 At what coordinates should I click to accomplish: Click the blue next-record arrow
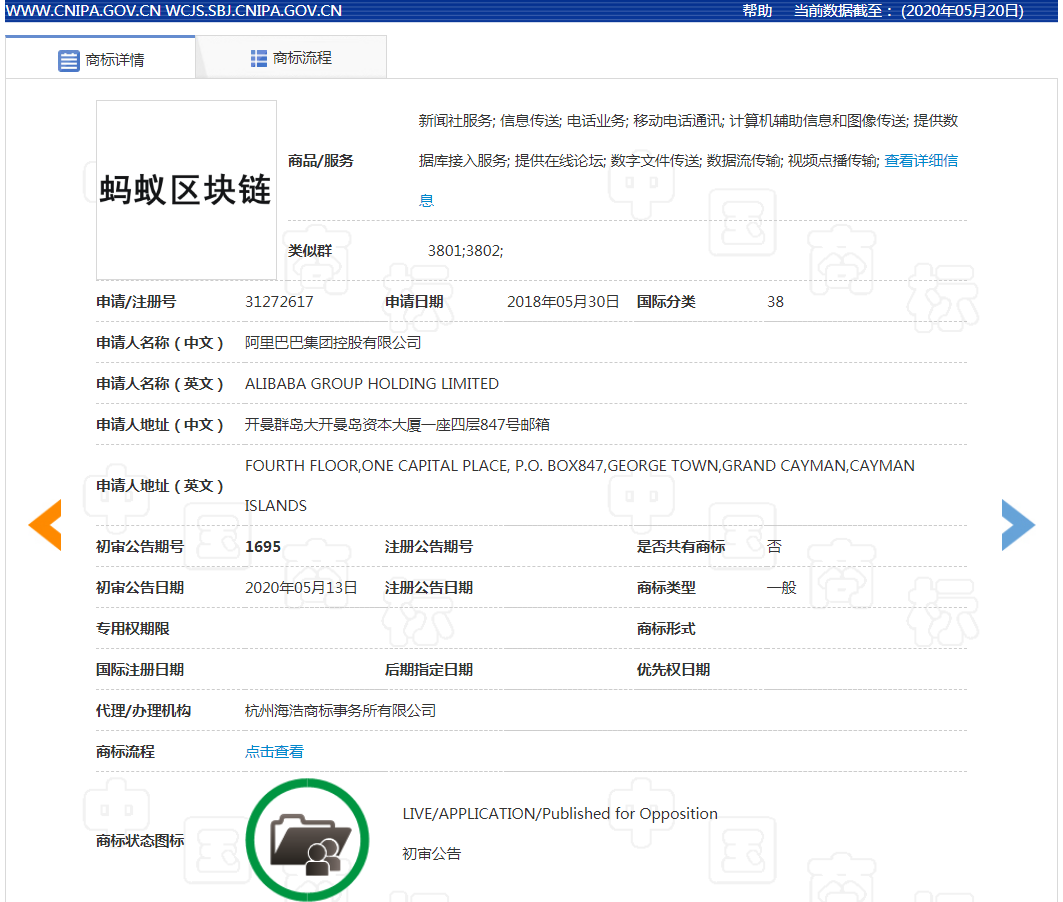click(1018, 525)
